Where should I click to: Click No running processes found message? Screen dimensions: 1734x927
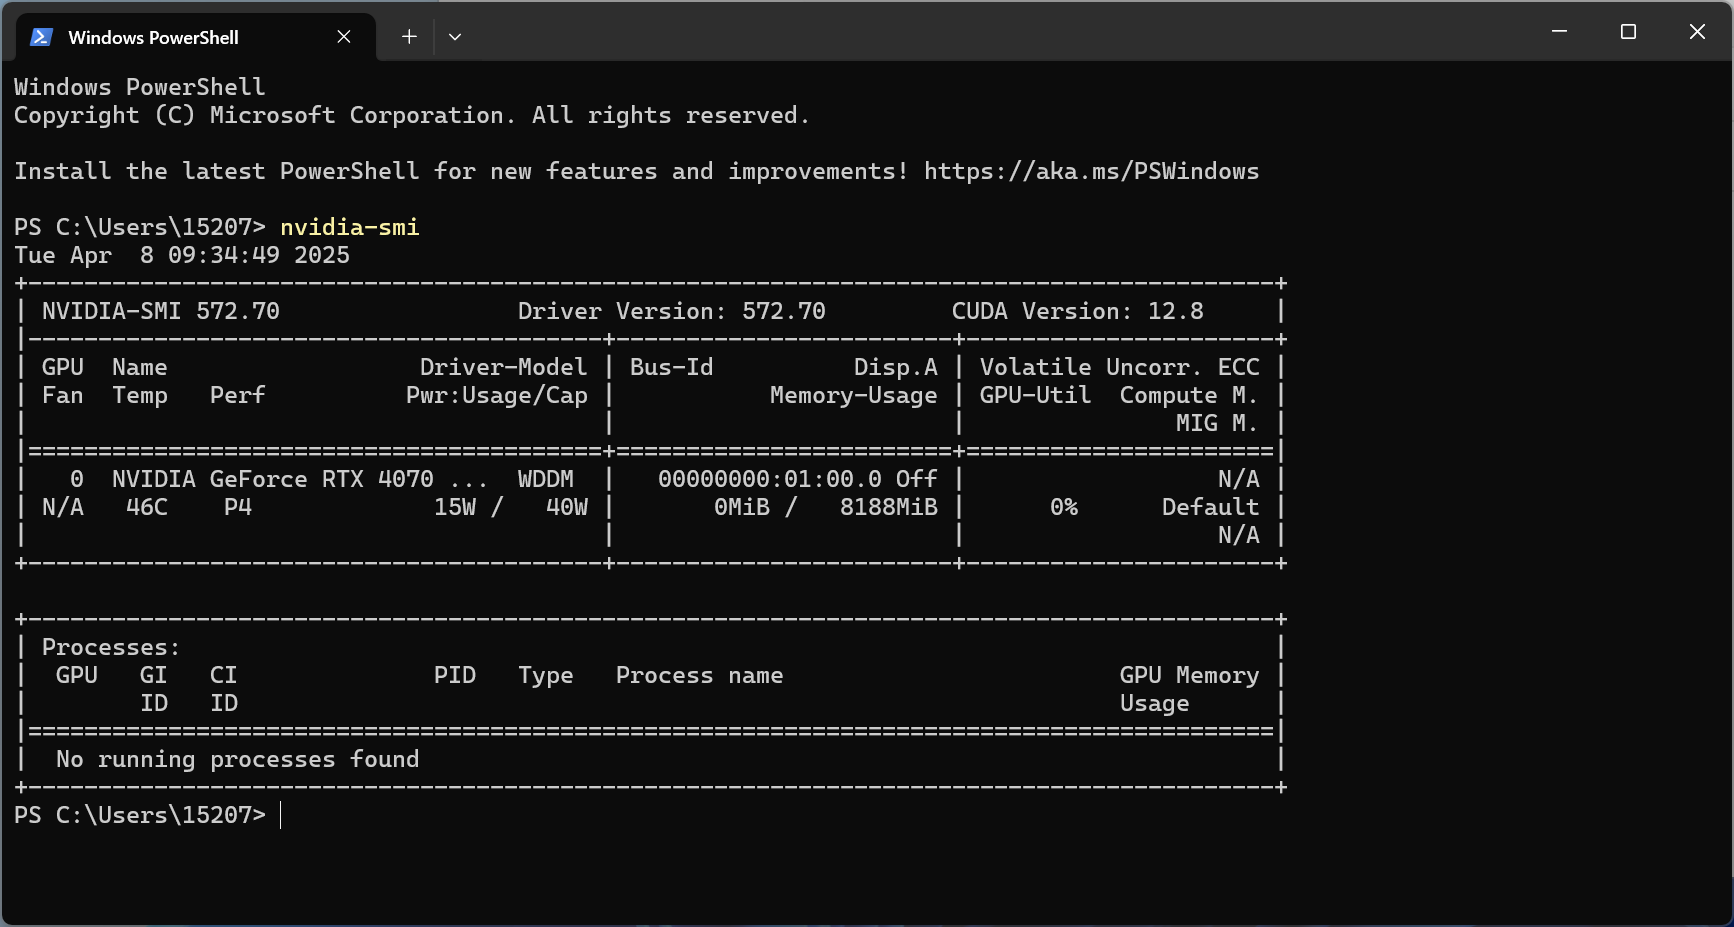click(238, 759)
